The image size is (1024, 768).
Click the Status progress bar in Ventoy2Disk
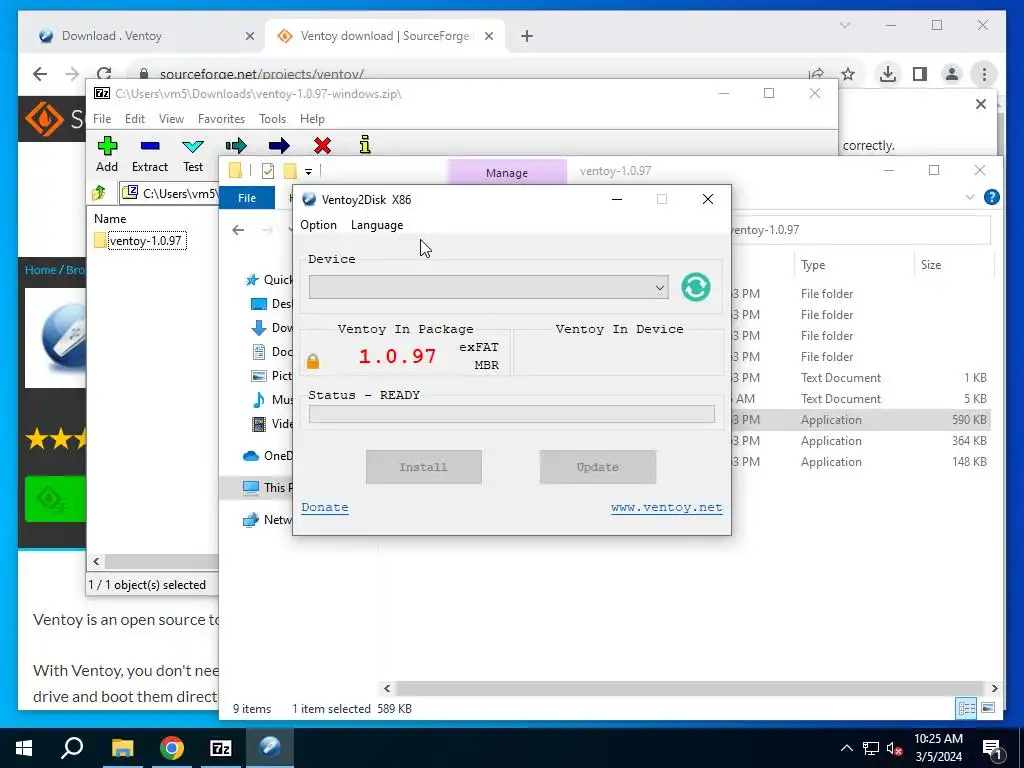[x=511, y=414]
